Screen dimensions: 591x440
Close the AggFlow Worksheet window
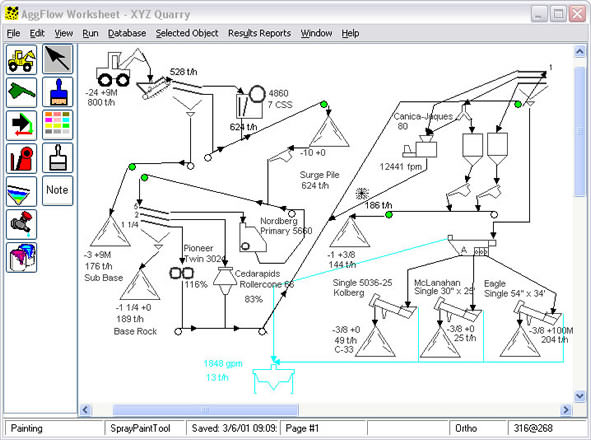[577, 14]
